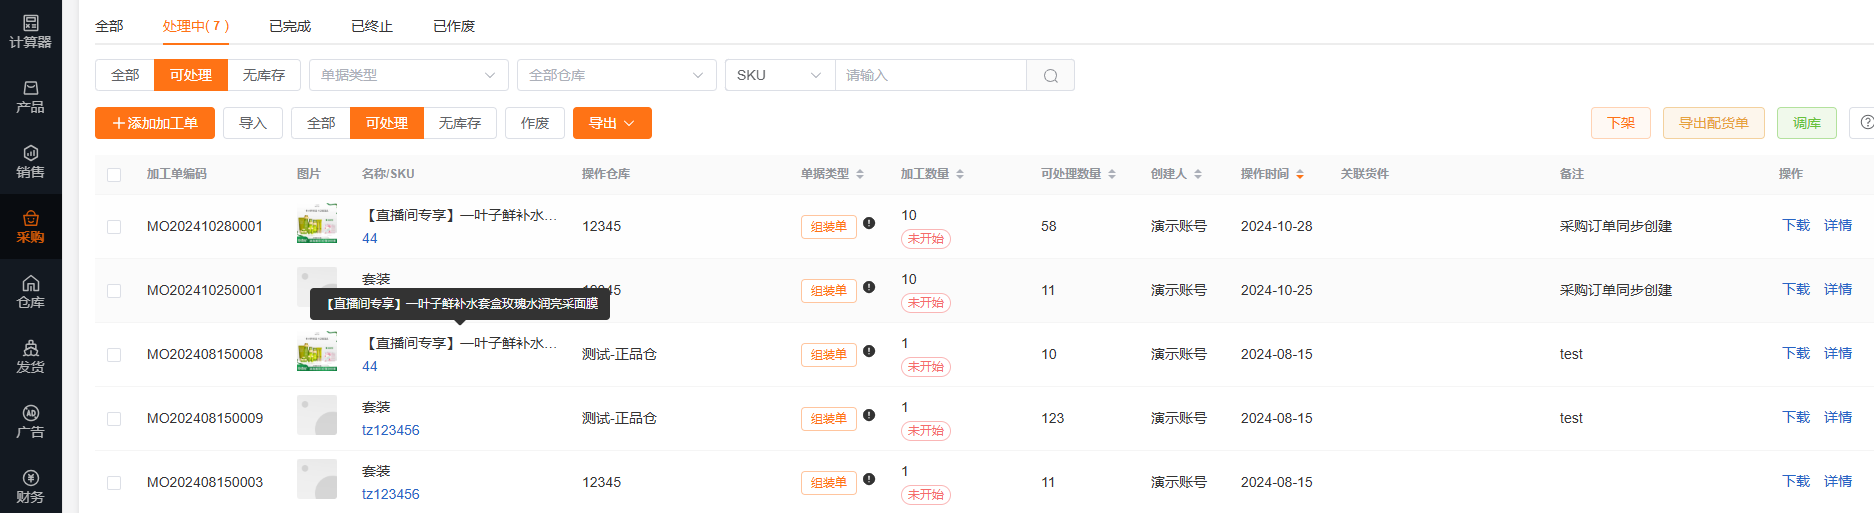Go to 销售 sales sidebar icon
Viewport: 1874px width, 513px height.
click(30, 161)
